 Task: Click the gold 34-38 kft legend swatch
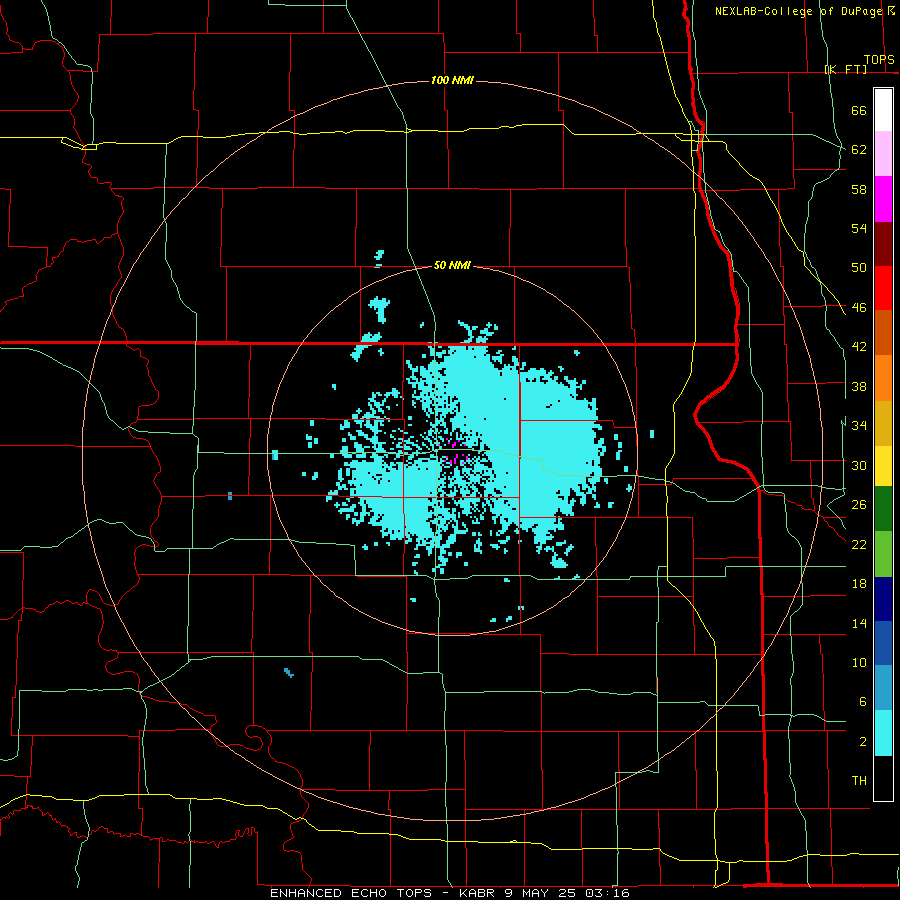pyautogui.click(x=883, y=424)
